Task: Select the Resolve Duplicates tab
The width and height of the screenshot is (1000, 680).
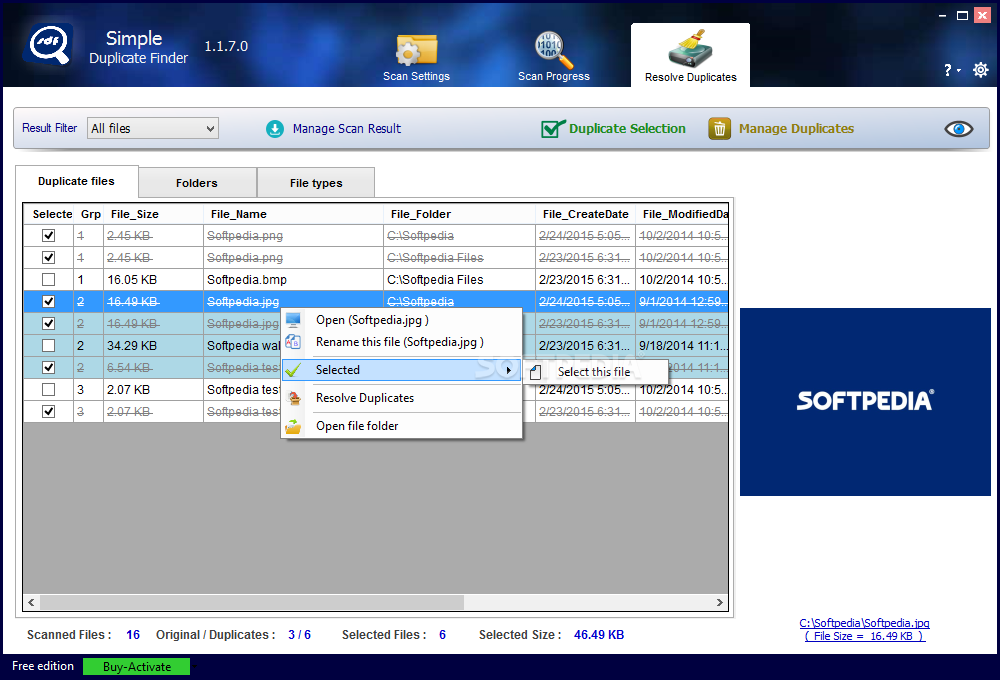Action: 691,55
